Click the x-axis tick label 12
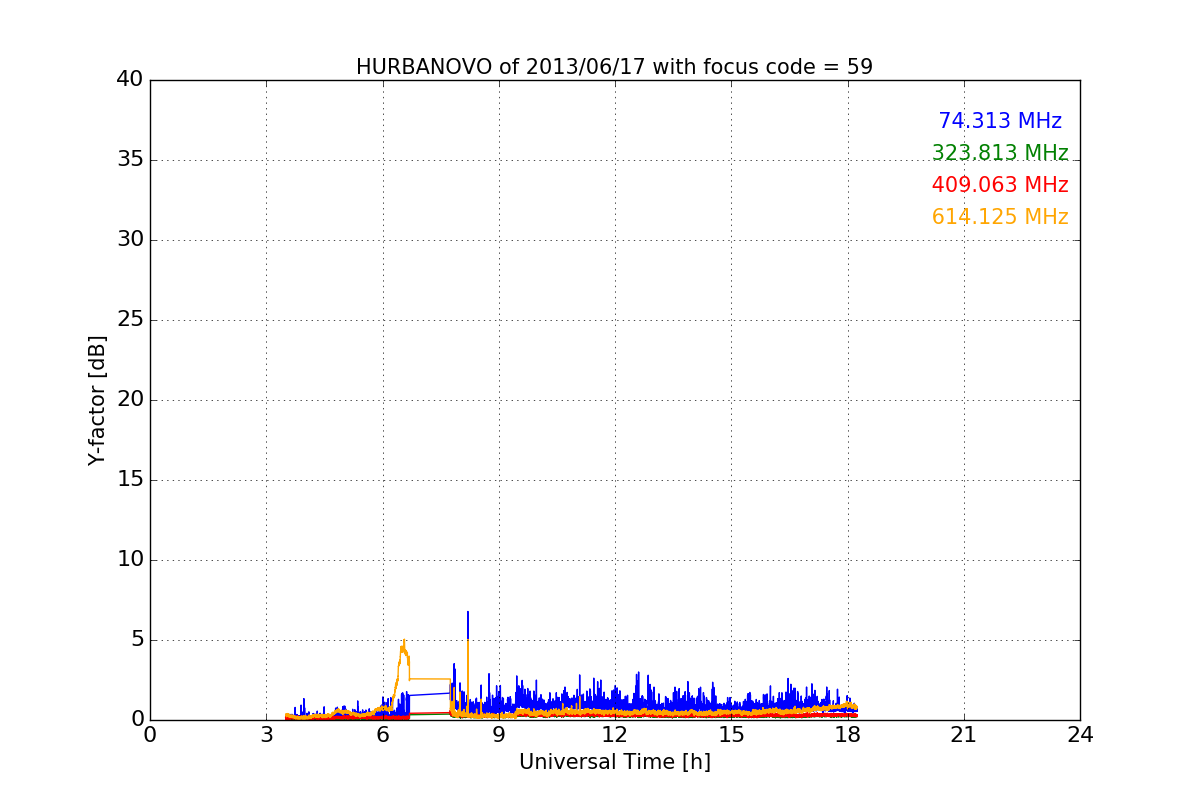 coord(615,735)
